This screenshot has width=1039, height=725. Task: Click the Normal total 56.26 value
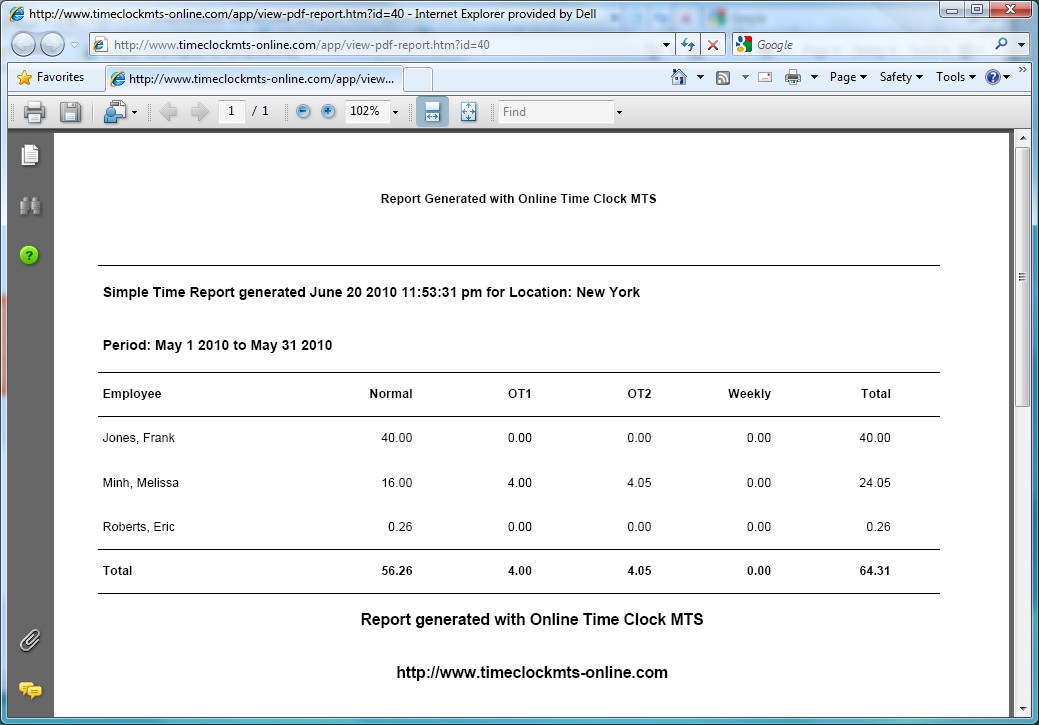click(397, 571)
